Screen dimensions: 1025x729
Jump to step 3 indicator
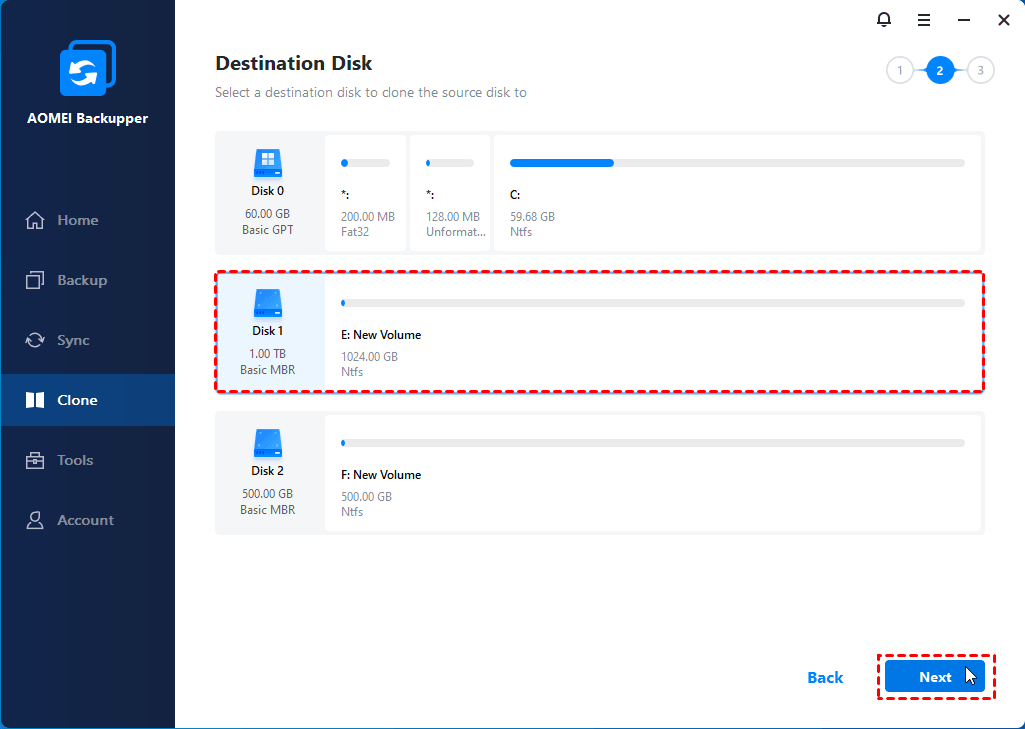[980, 71]
